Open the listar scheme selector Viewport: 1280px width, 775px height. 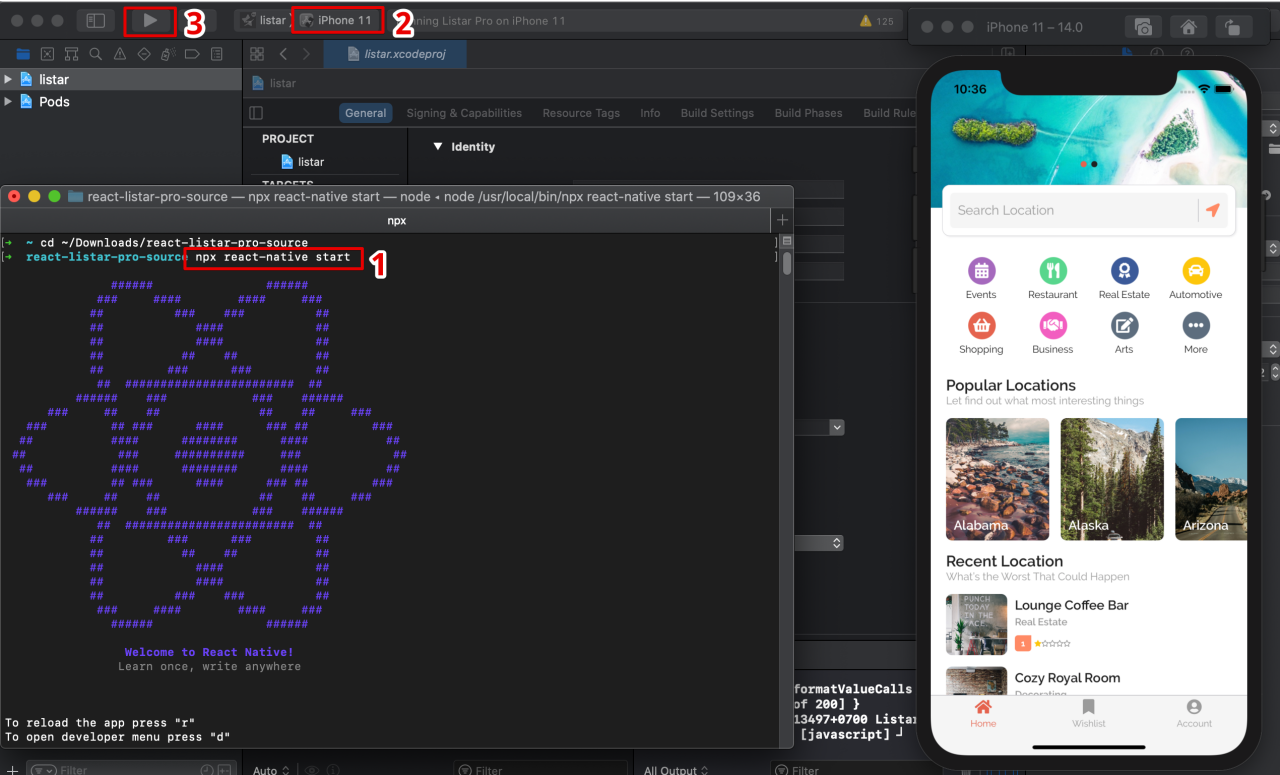pyautogui.click(x=264, y=20)
